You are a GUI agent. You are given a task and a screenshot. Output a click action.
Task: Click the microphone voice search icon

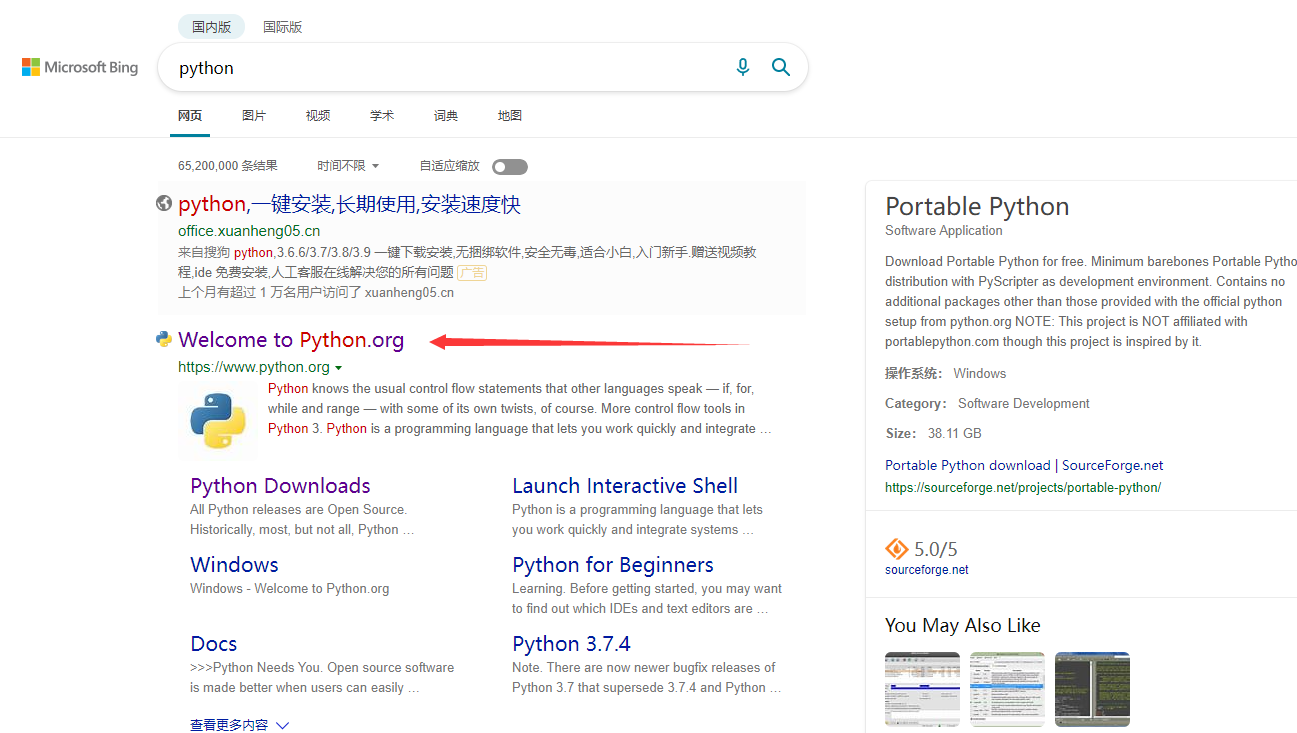742,66
